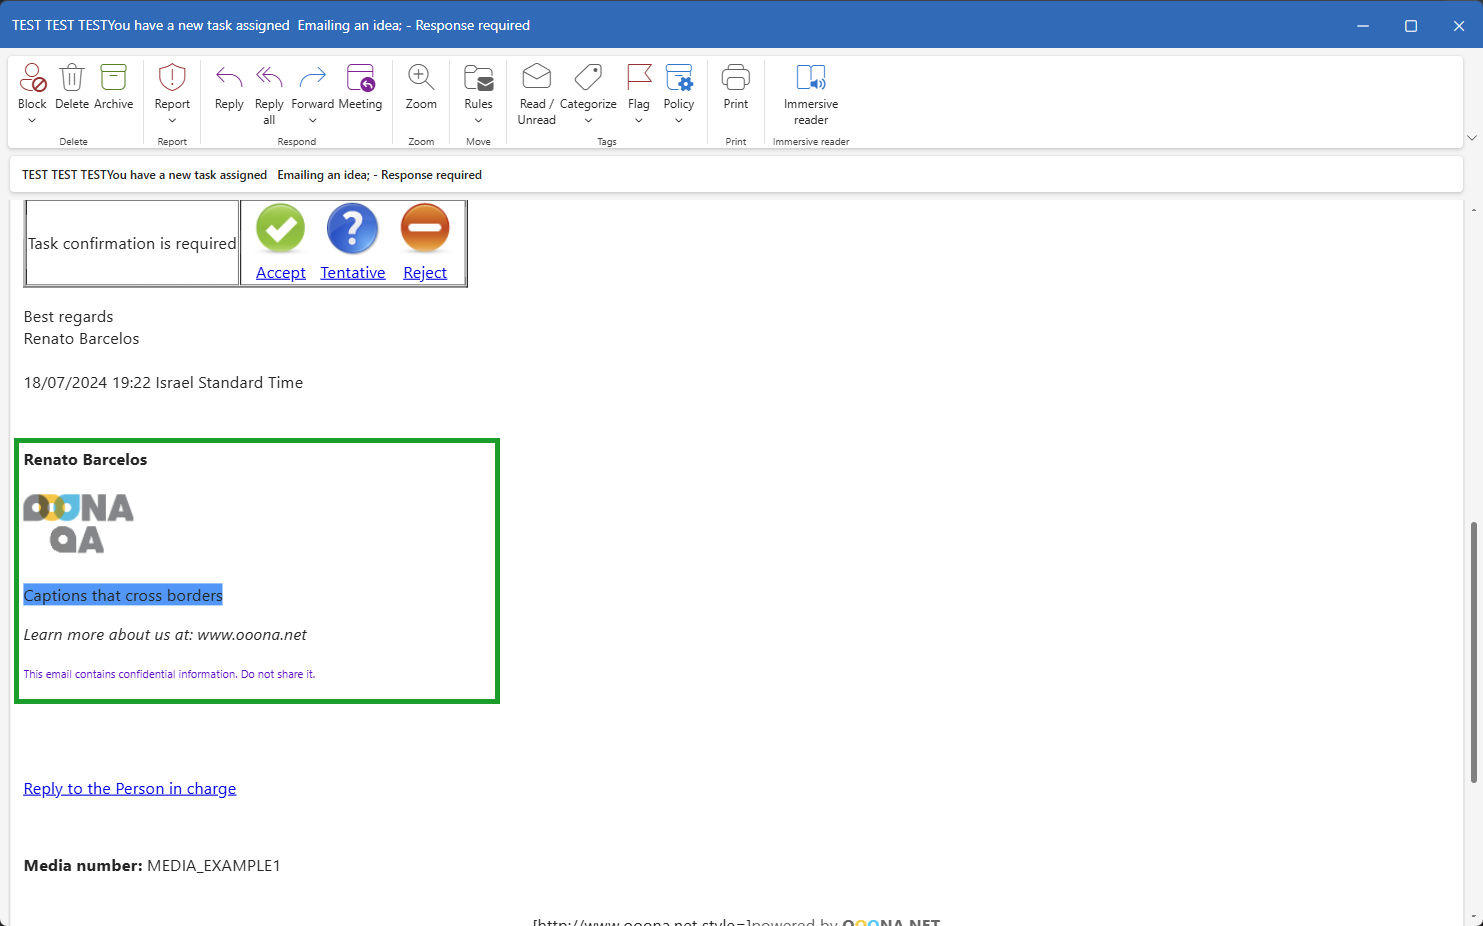
Task: Launch the Immersive reader
Action: pyautogui.click(x=811, y=78)
